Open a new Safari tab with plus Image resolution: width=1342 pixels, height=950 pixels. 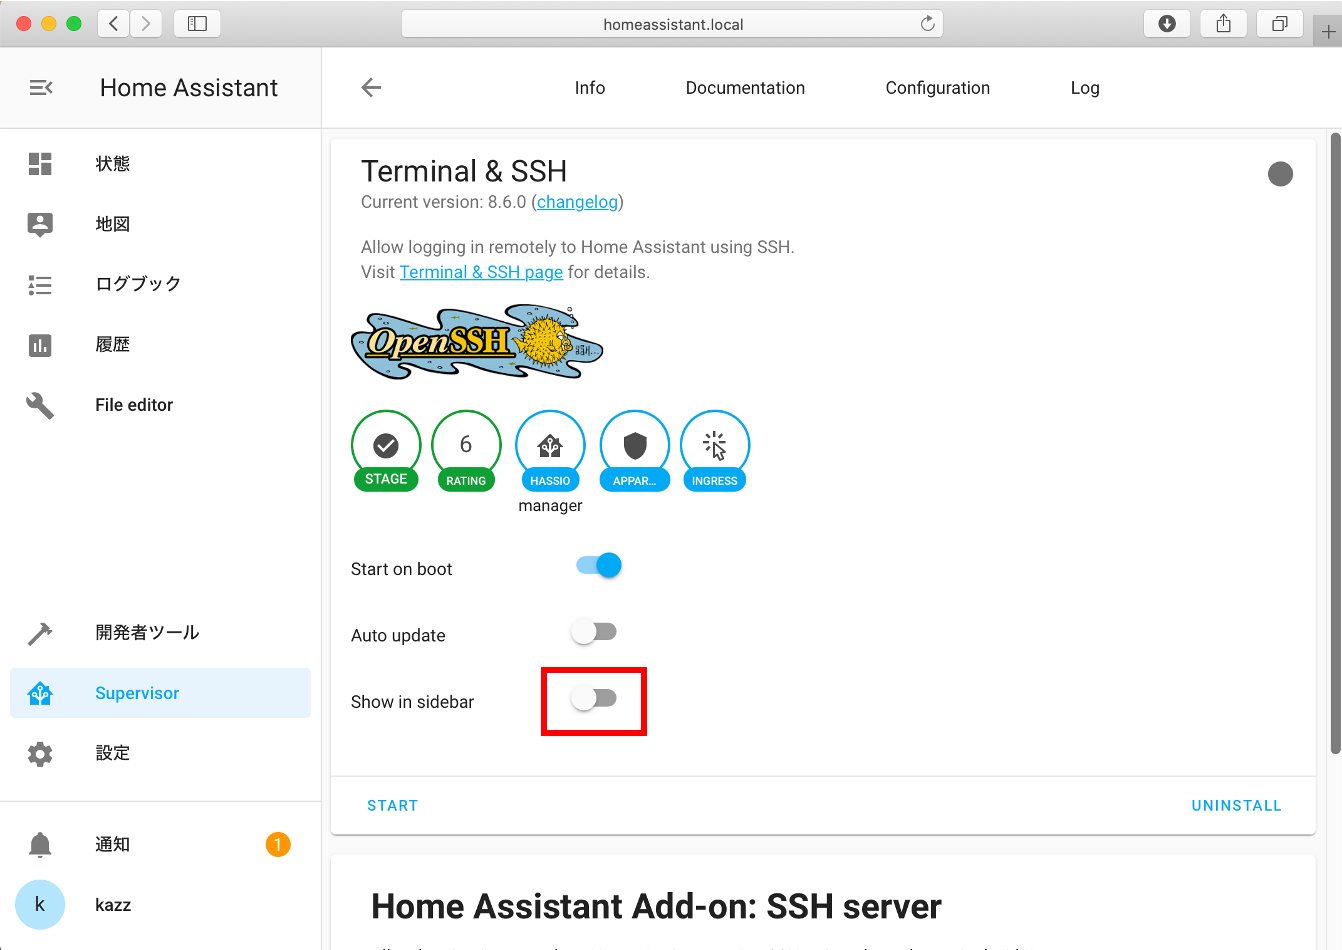(1328, 32)
